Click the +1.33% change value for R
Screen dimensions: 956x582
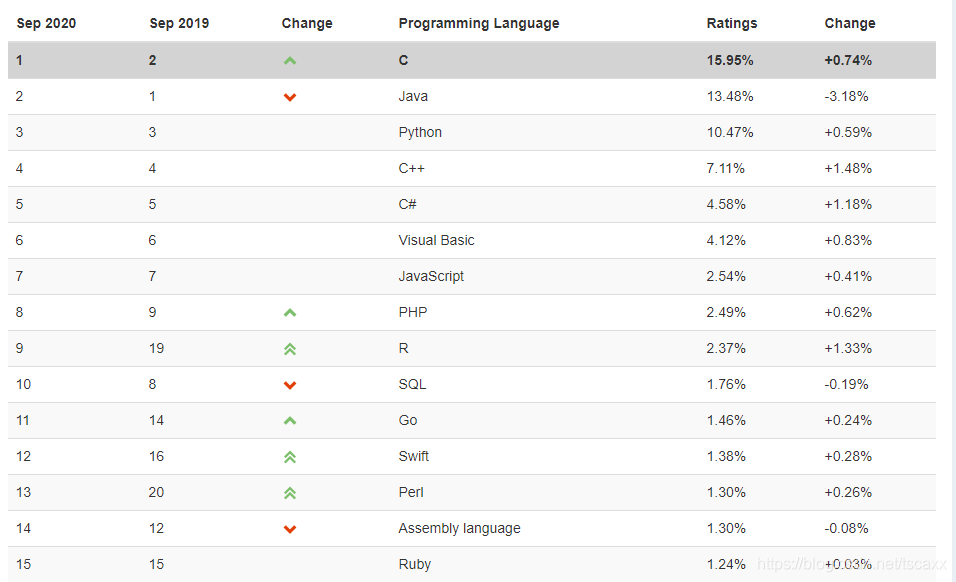[x=848, y=348]
